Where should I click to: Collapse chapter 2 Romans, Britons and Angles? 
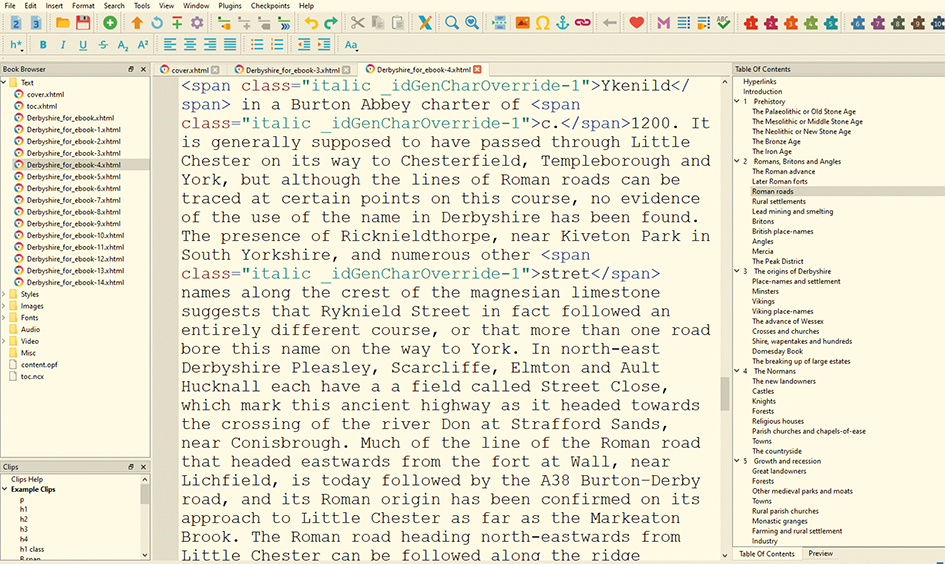pyautogui.click(x=735, y=161)
